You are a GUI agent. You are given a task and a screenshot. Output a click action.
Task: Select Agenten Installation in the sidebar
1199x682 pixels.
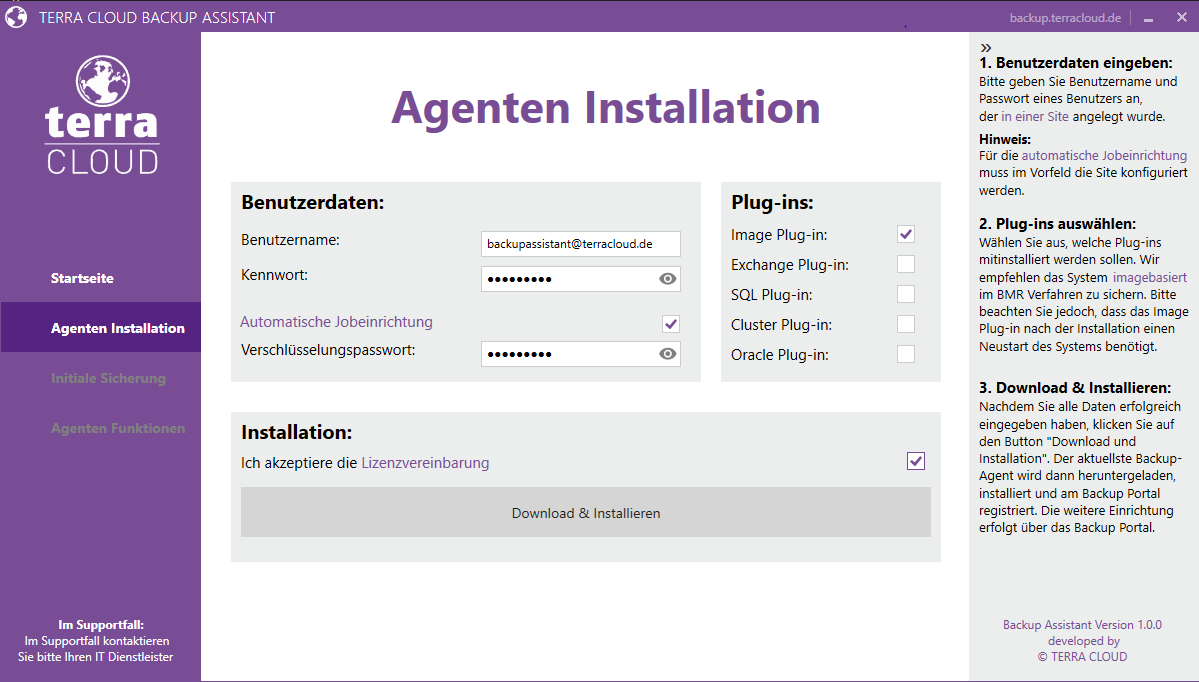[117, 328]
